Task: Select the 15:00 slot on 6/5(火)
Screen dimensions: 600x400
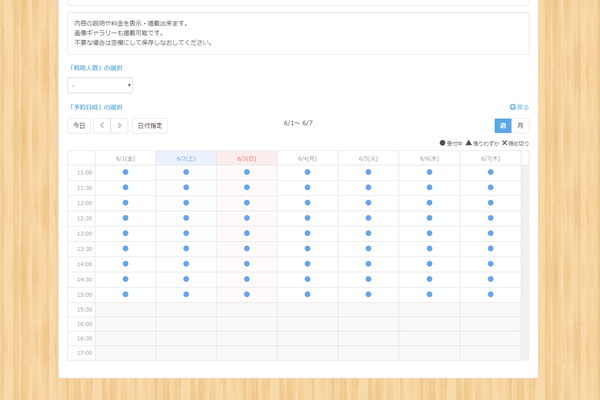Action: click(369, 294)
